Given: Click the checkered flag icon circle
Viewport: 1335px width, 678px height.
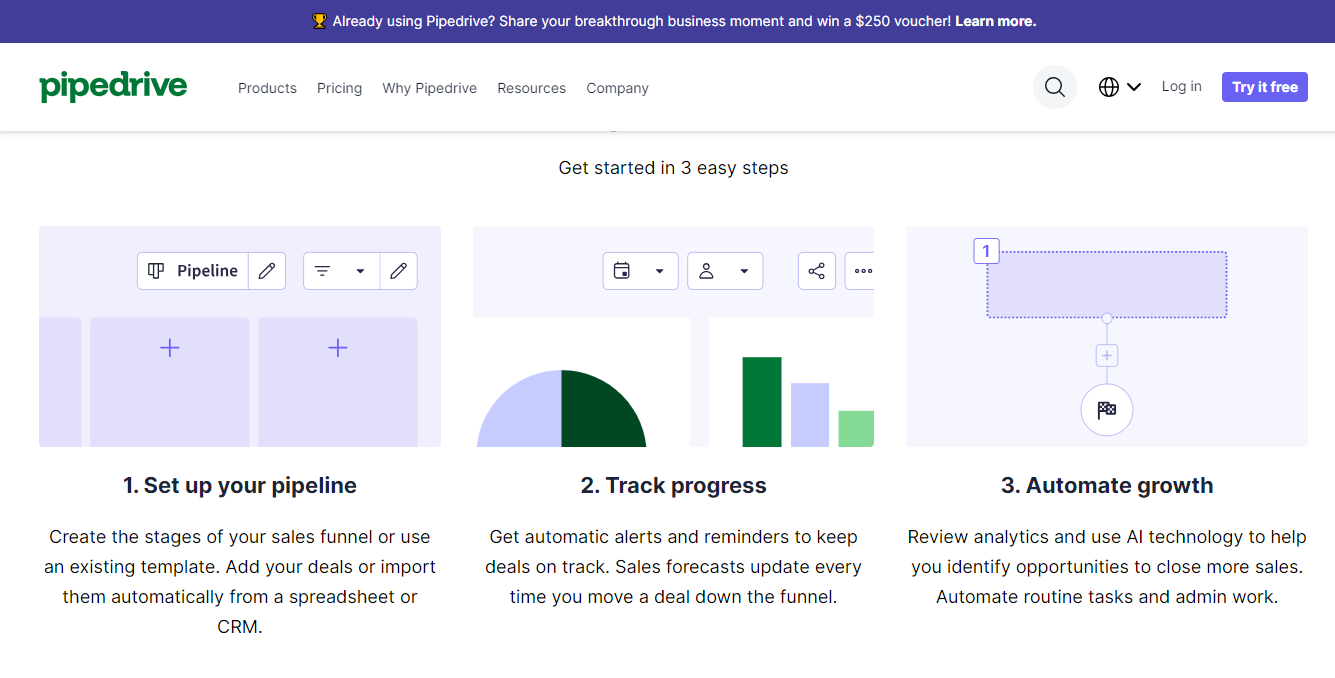Looking at the screenshot, I should point(1107,410).
